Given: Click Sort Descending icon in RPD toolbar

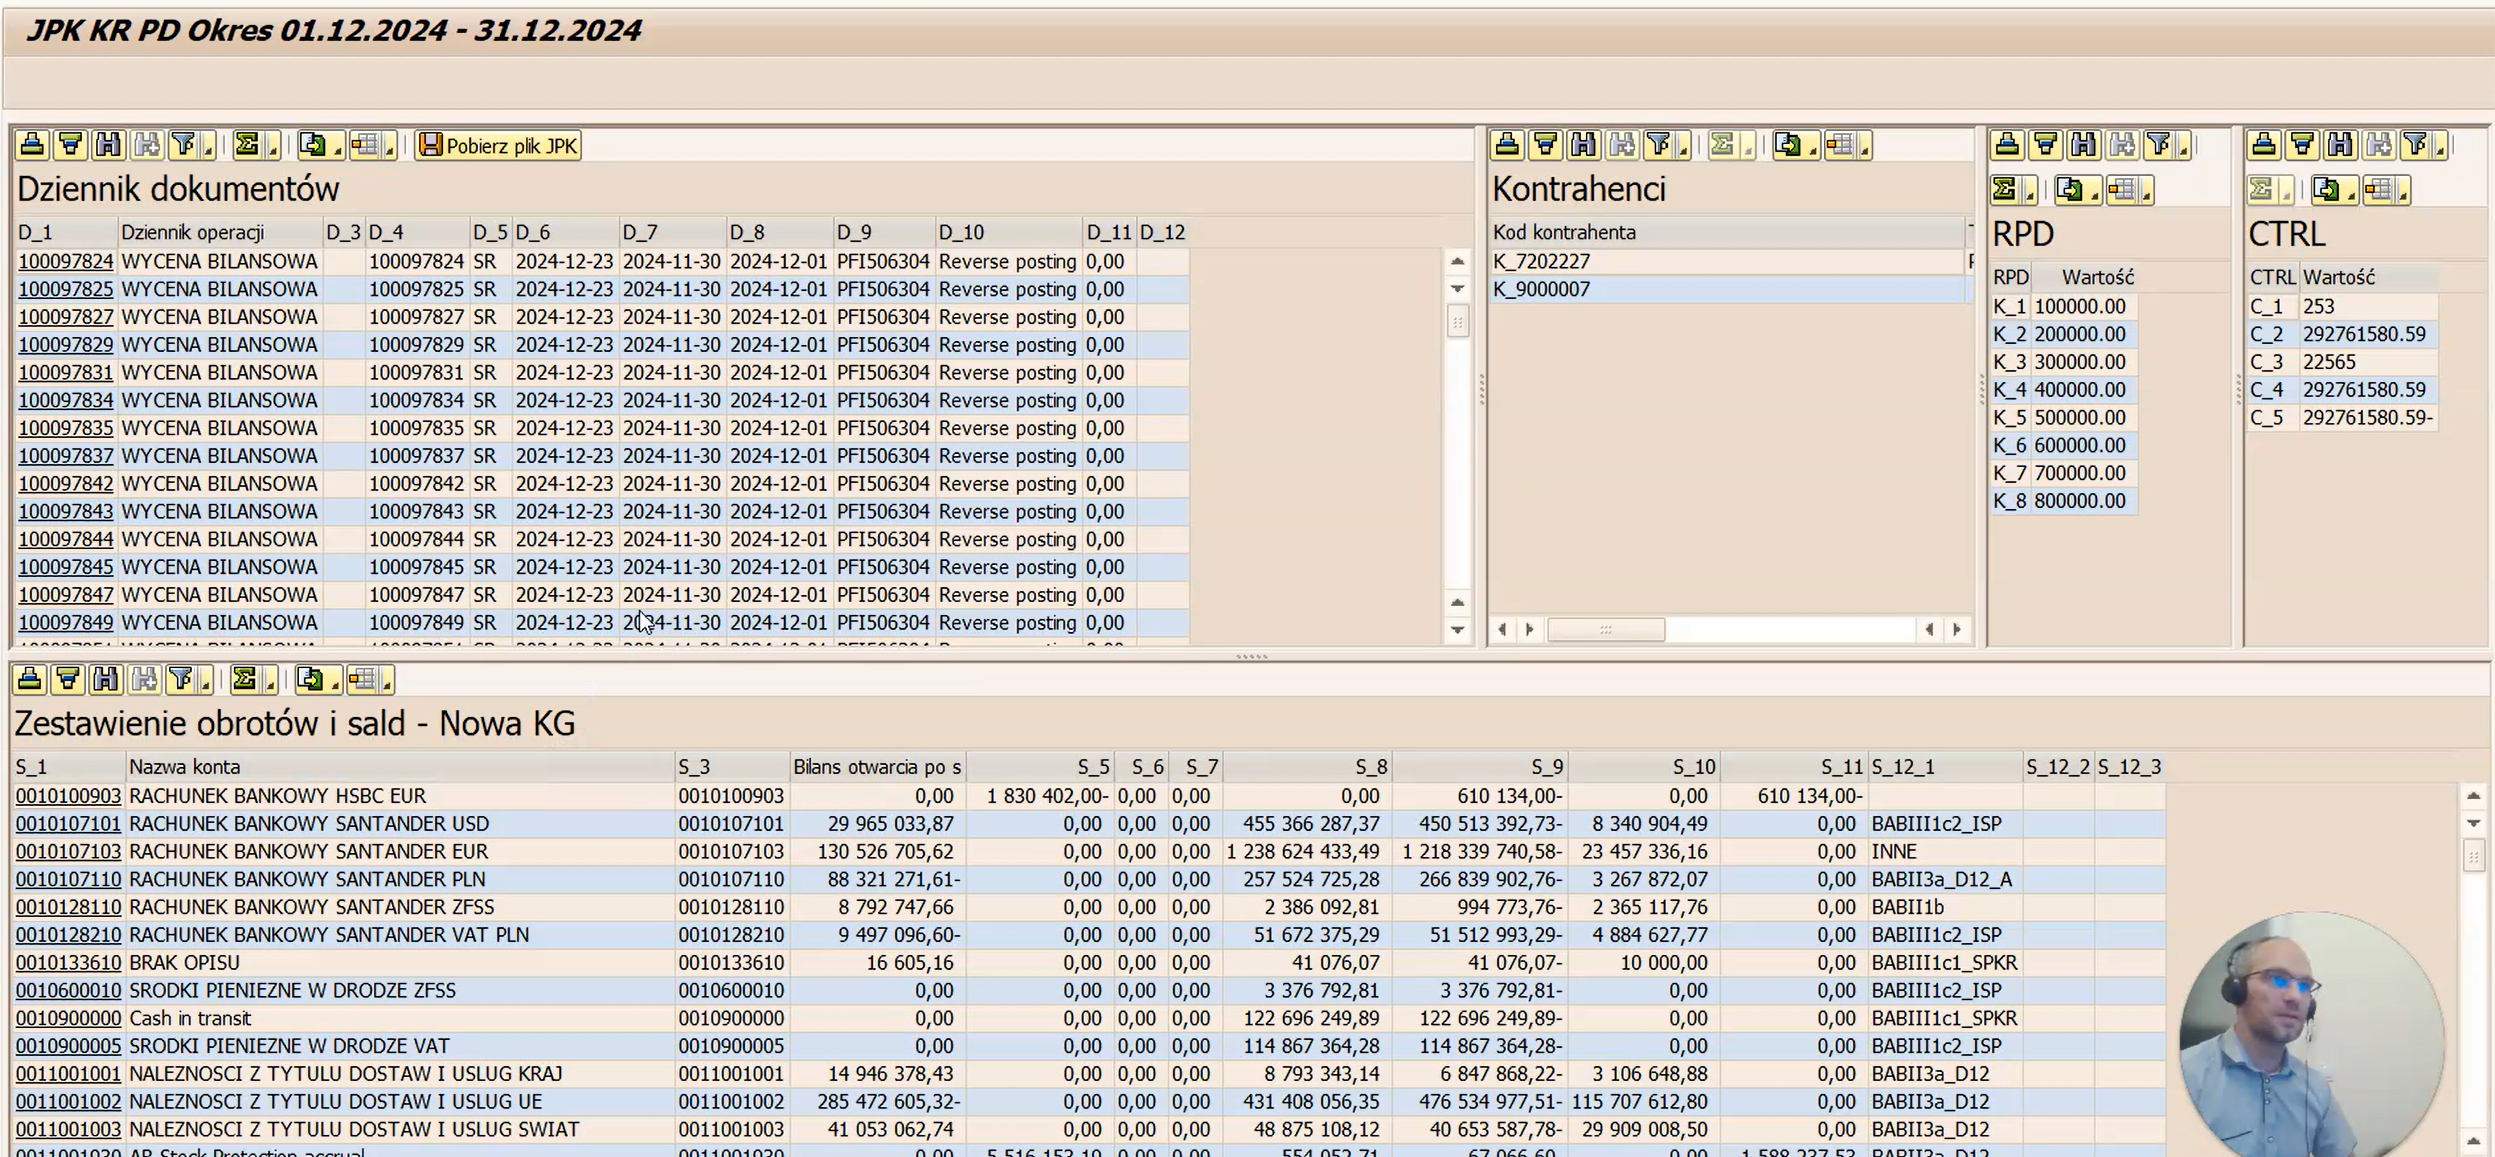Looking at the screenshot, I should [2045, 146].
